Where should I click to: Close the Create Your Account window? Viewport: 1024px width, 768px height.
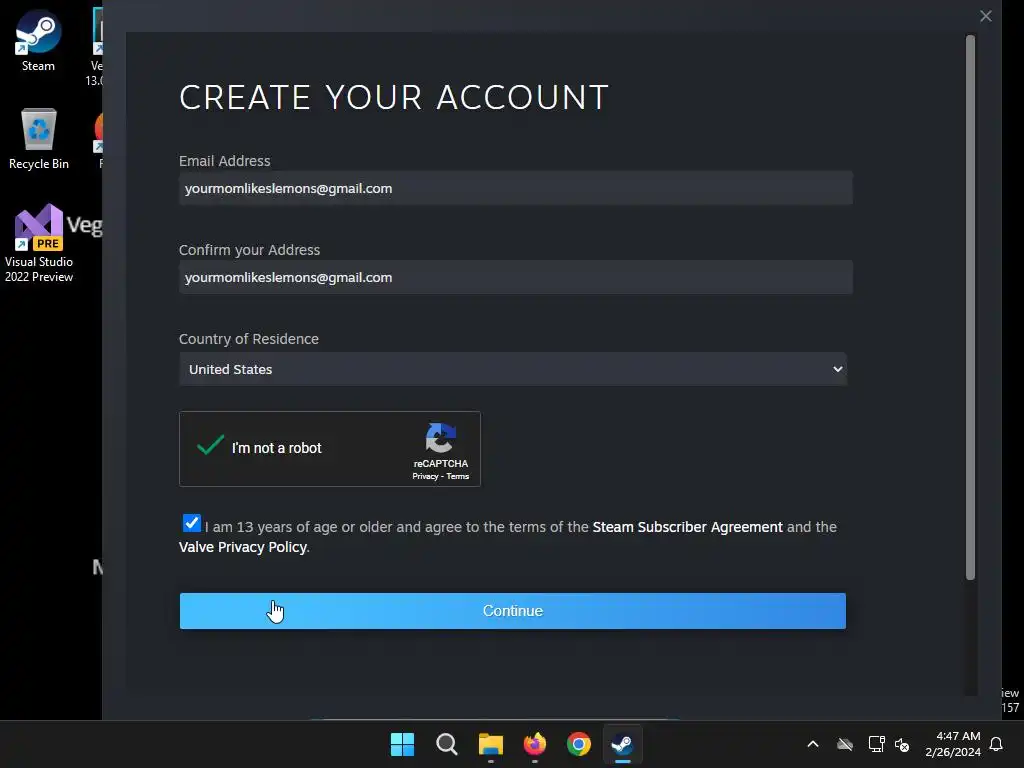[985, 16]
